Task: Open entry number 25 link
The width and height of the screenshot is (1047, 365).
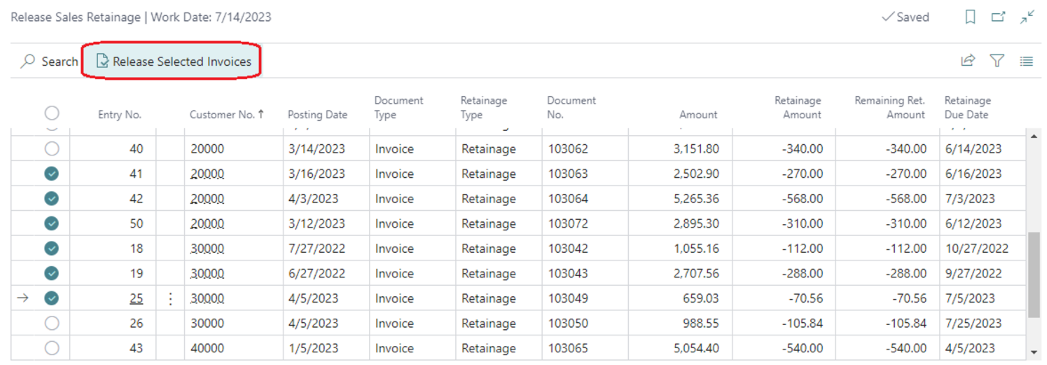Action: 136,298
